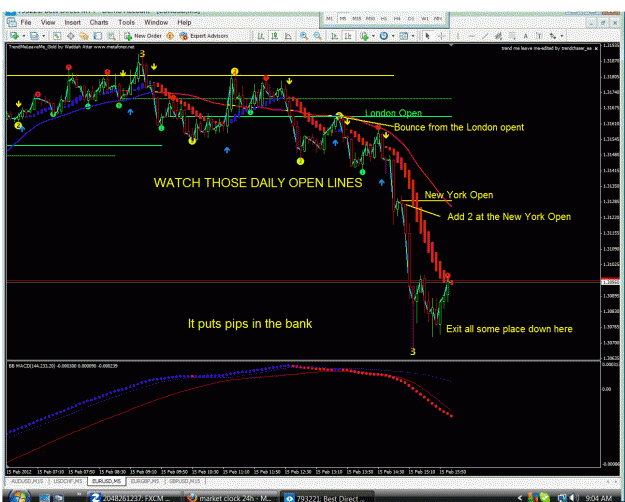Open the Strategy Tester
625x502 pixels.
point(111,36)
